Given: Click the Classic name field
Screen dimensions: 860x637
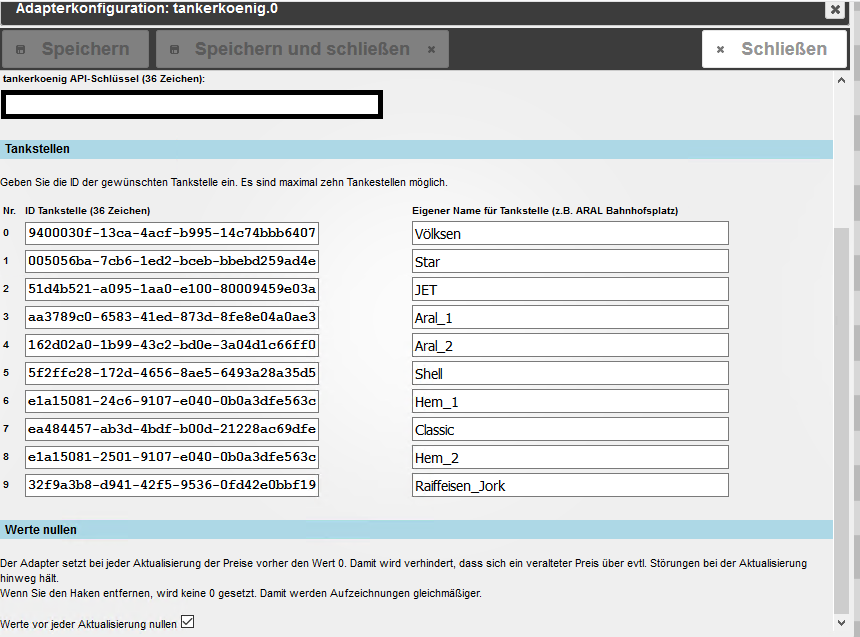Looking at the screenshot, I should (570, 429).
